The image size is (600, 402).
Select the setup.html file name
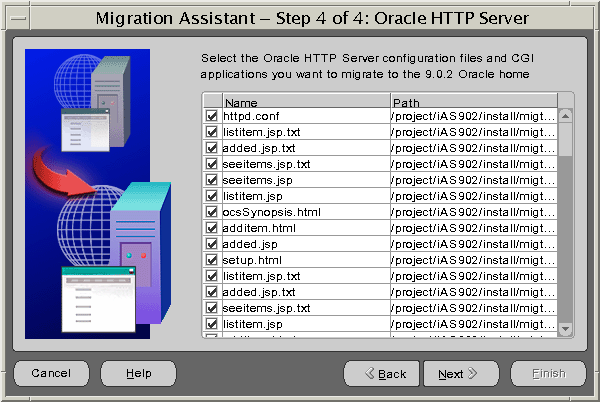(x=252, y=260)
